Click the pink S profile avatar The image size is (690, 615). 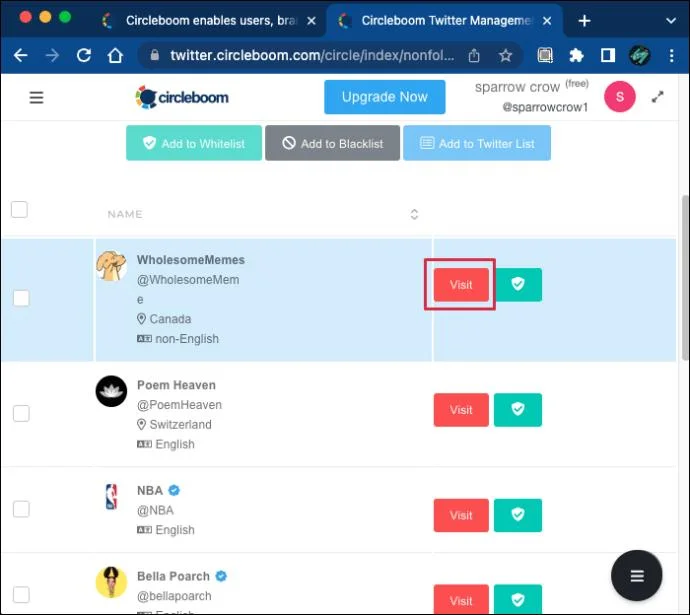click(x=620, y=96)
